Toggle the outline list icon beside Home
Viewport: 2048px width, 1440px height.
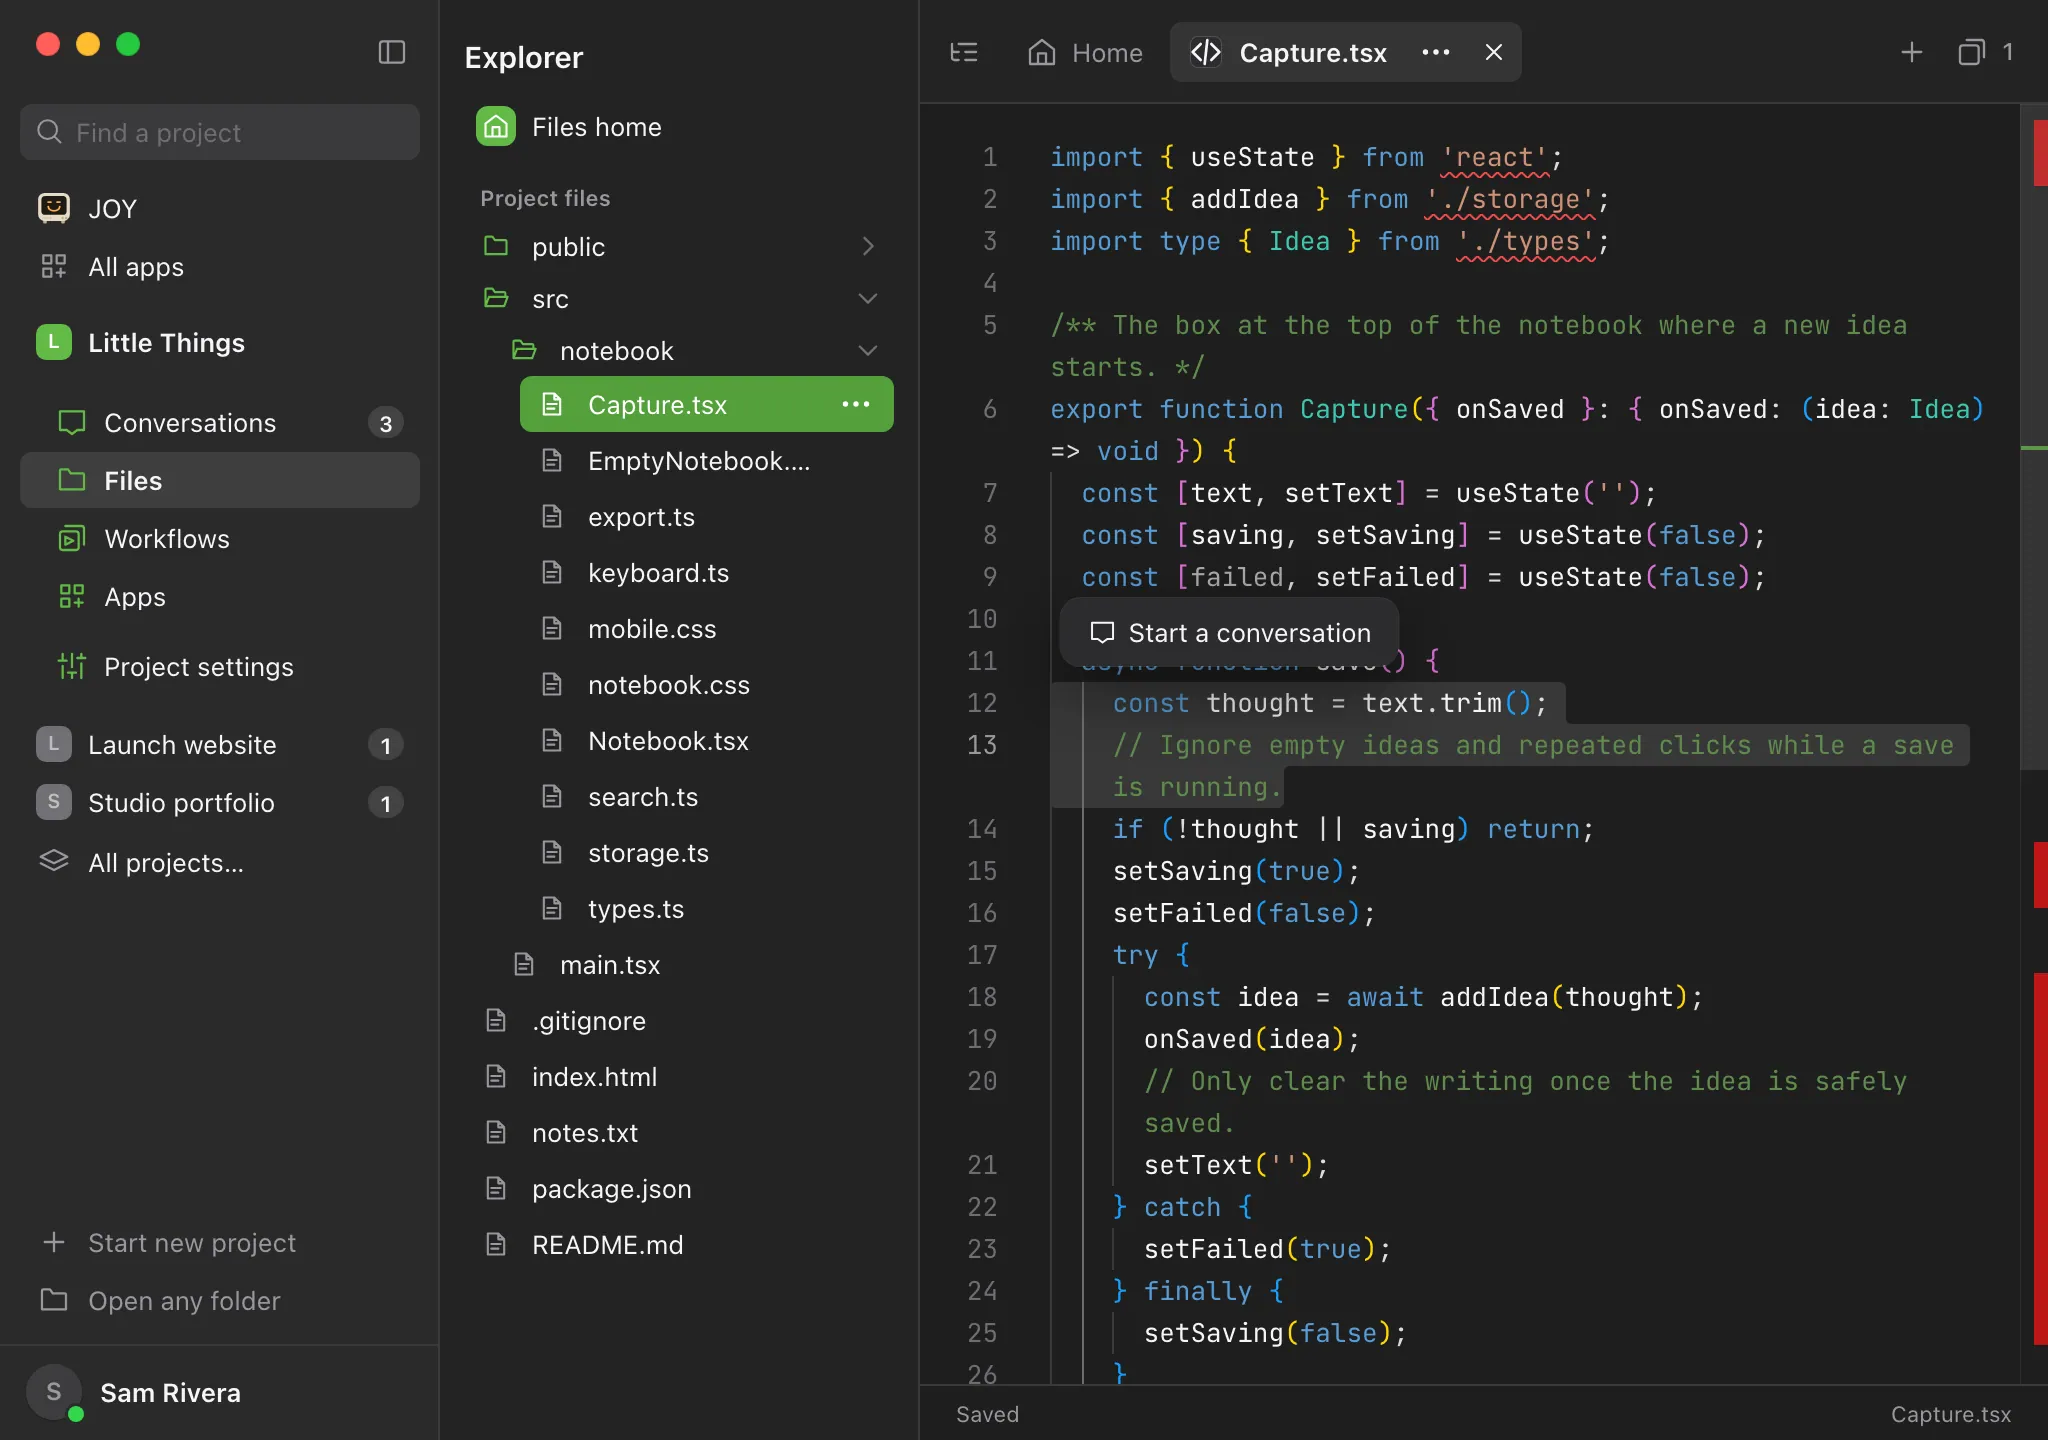click(963, 52)
